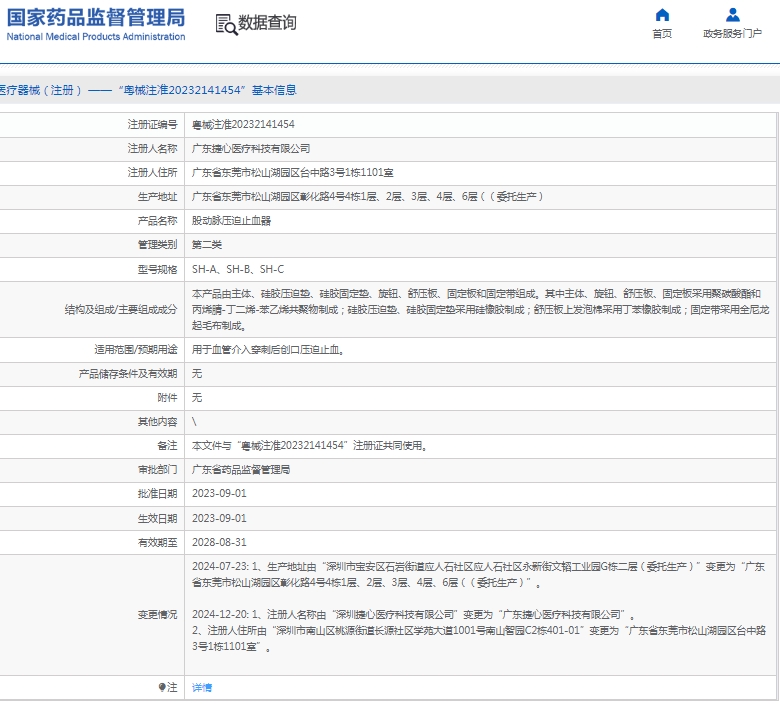This screenshot has width=780, height=706.
Task: Open the 政务服务门户 user icon
Action: (732, 15)
